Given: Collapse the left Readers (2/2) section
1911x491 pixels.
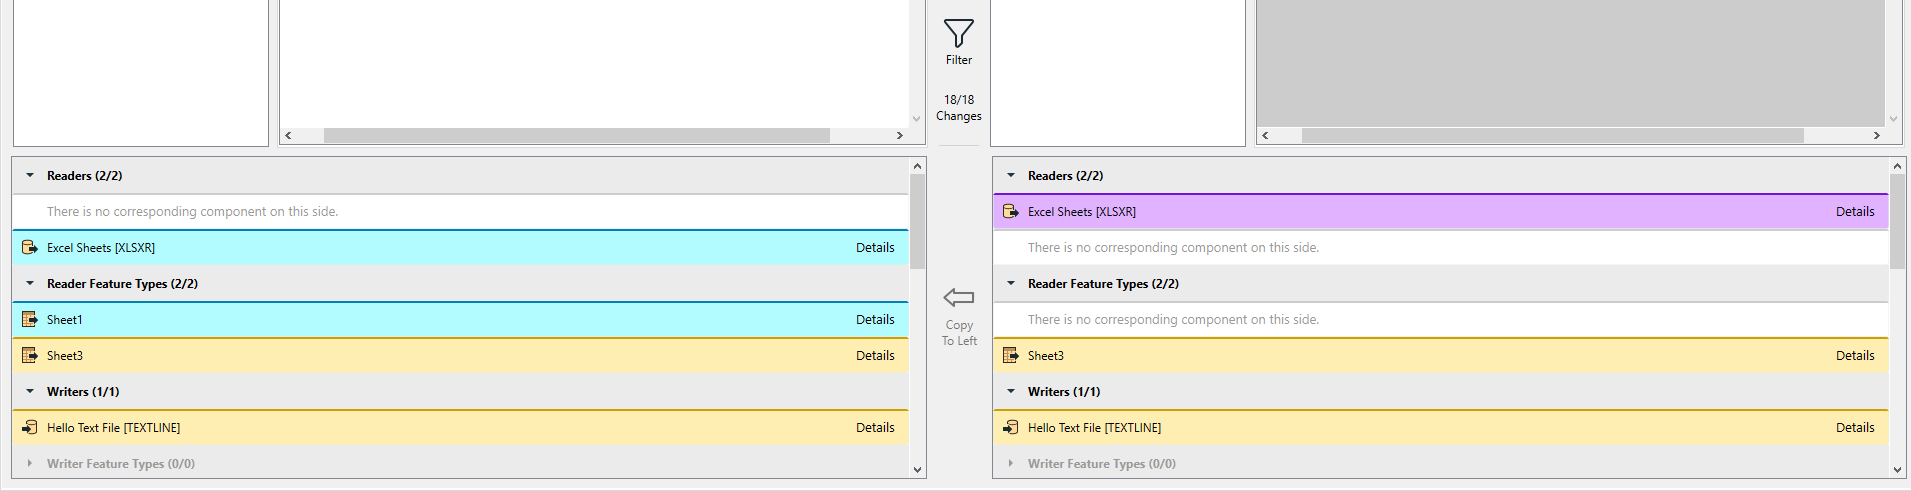Looking at the screenshot, I should click(x=30, y=176).
